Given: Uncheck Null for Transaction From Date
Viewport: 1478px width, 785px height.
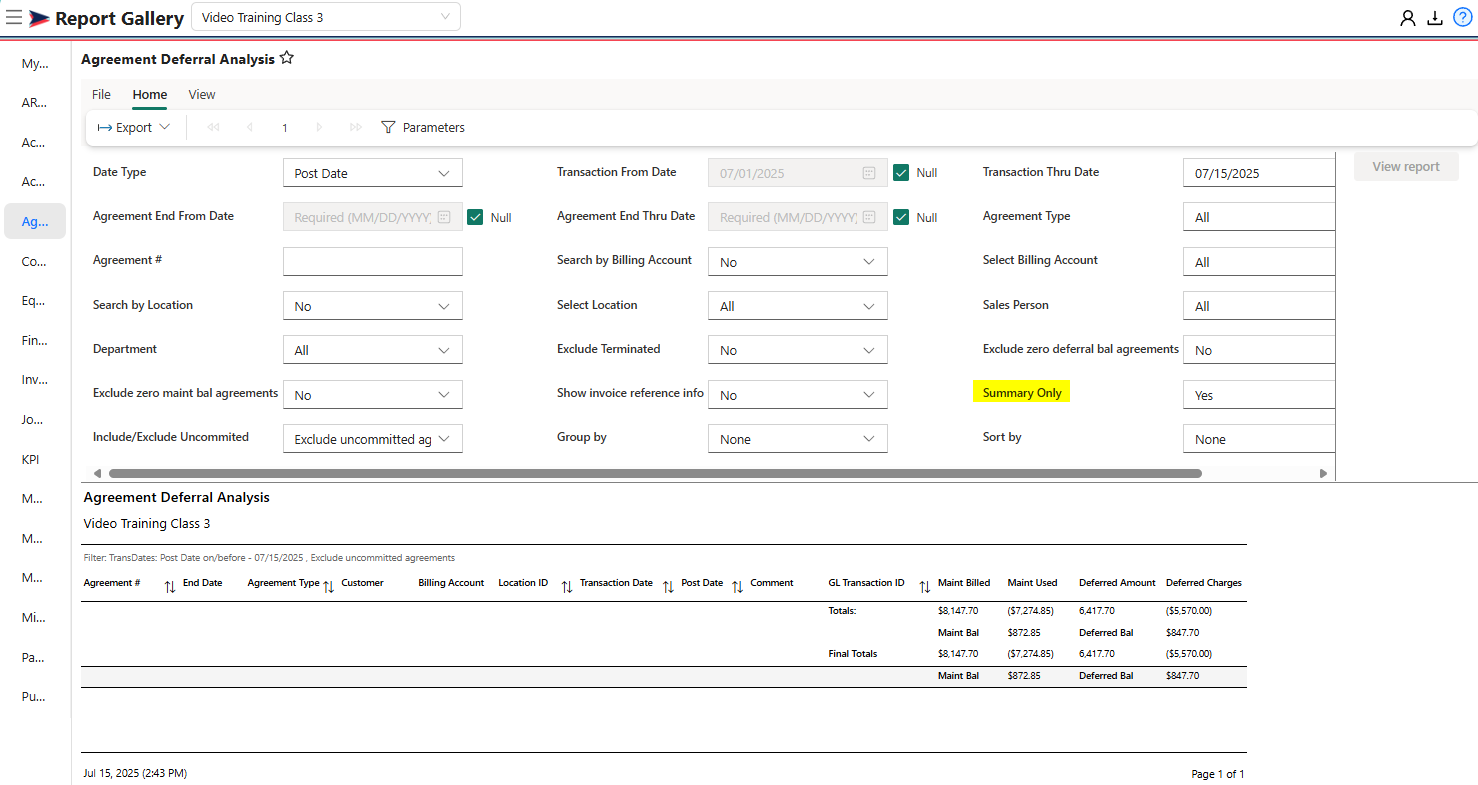Looking at the screenshot, I should pyautogui.click(x=901, y=173).
